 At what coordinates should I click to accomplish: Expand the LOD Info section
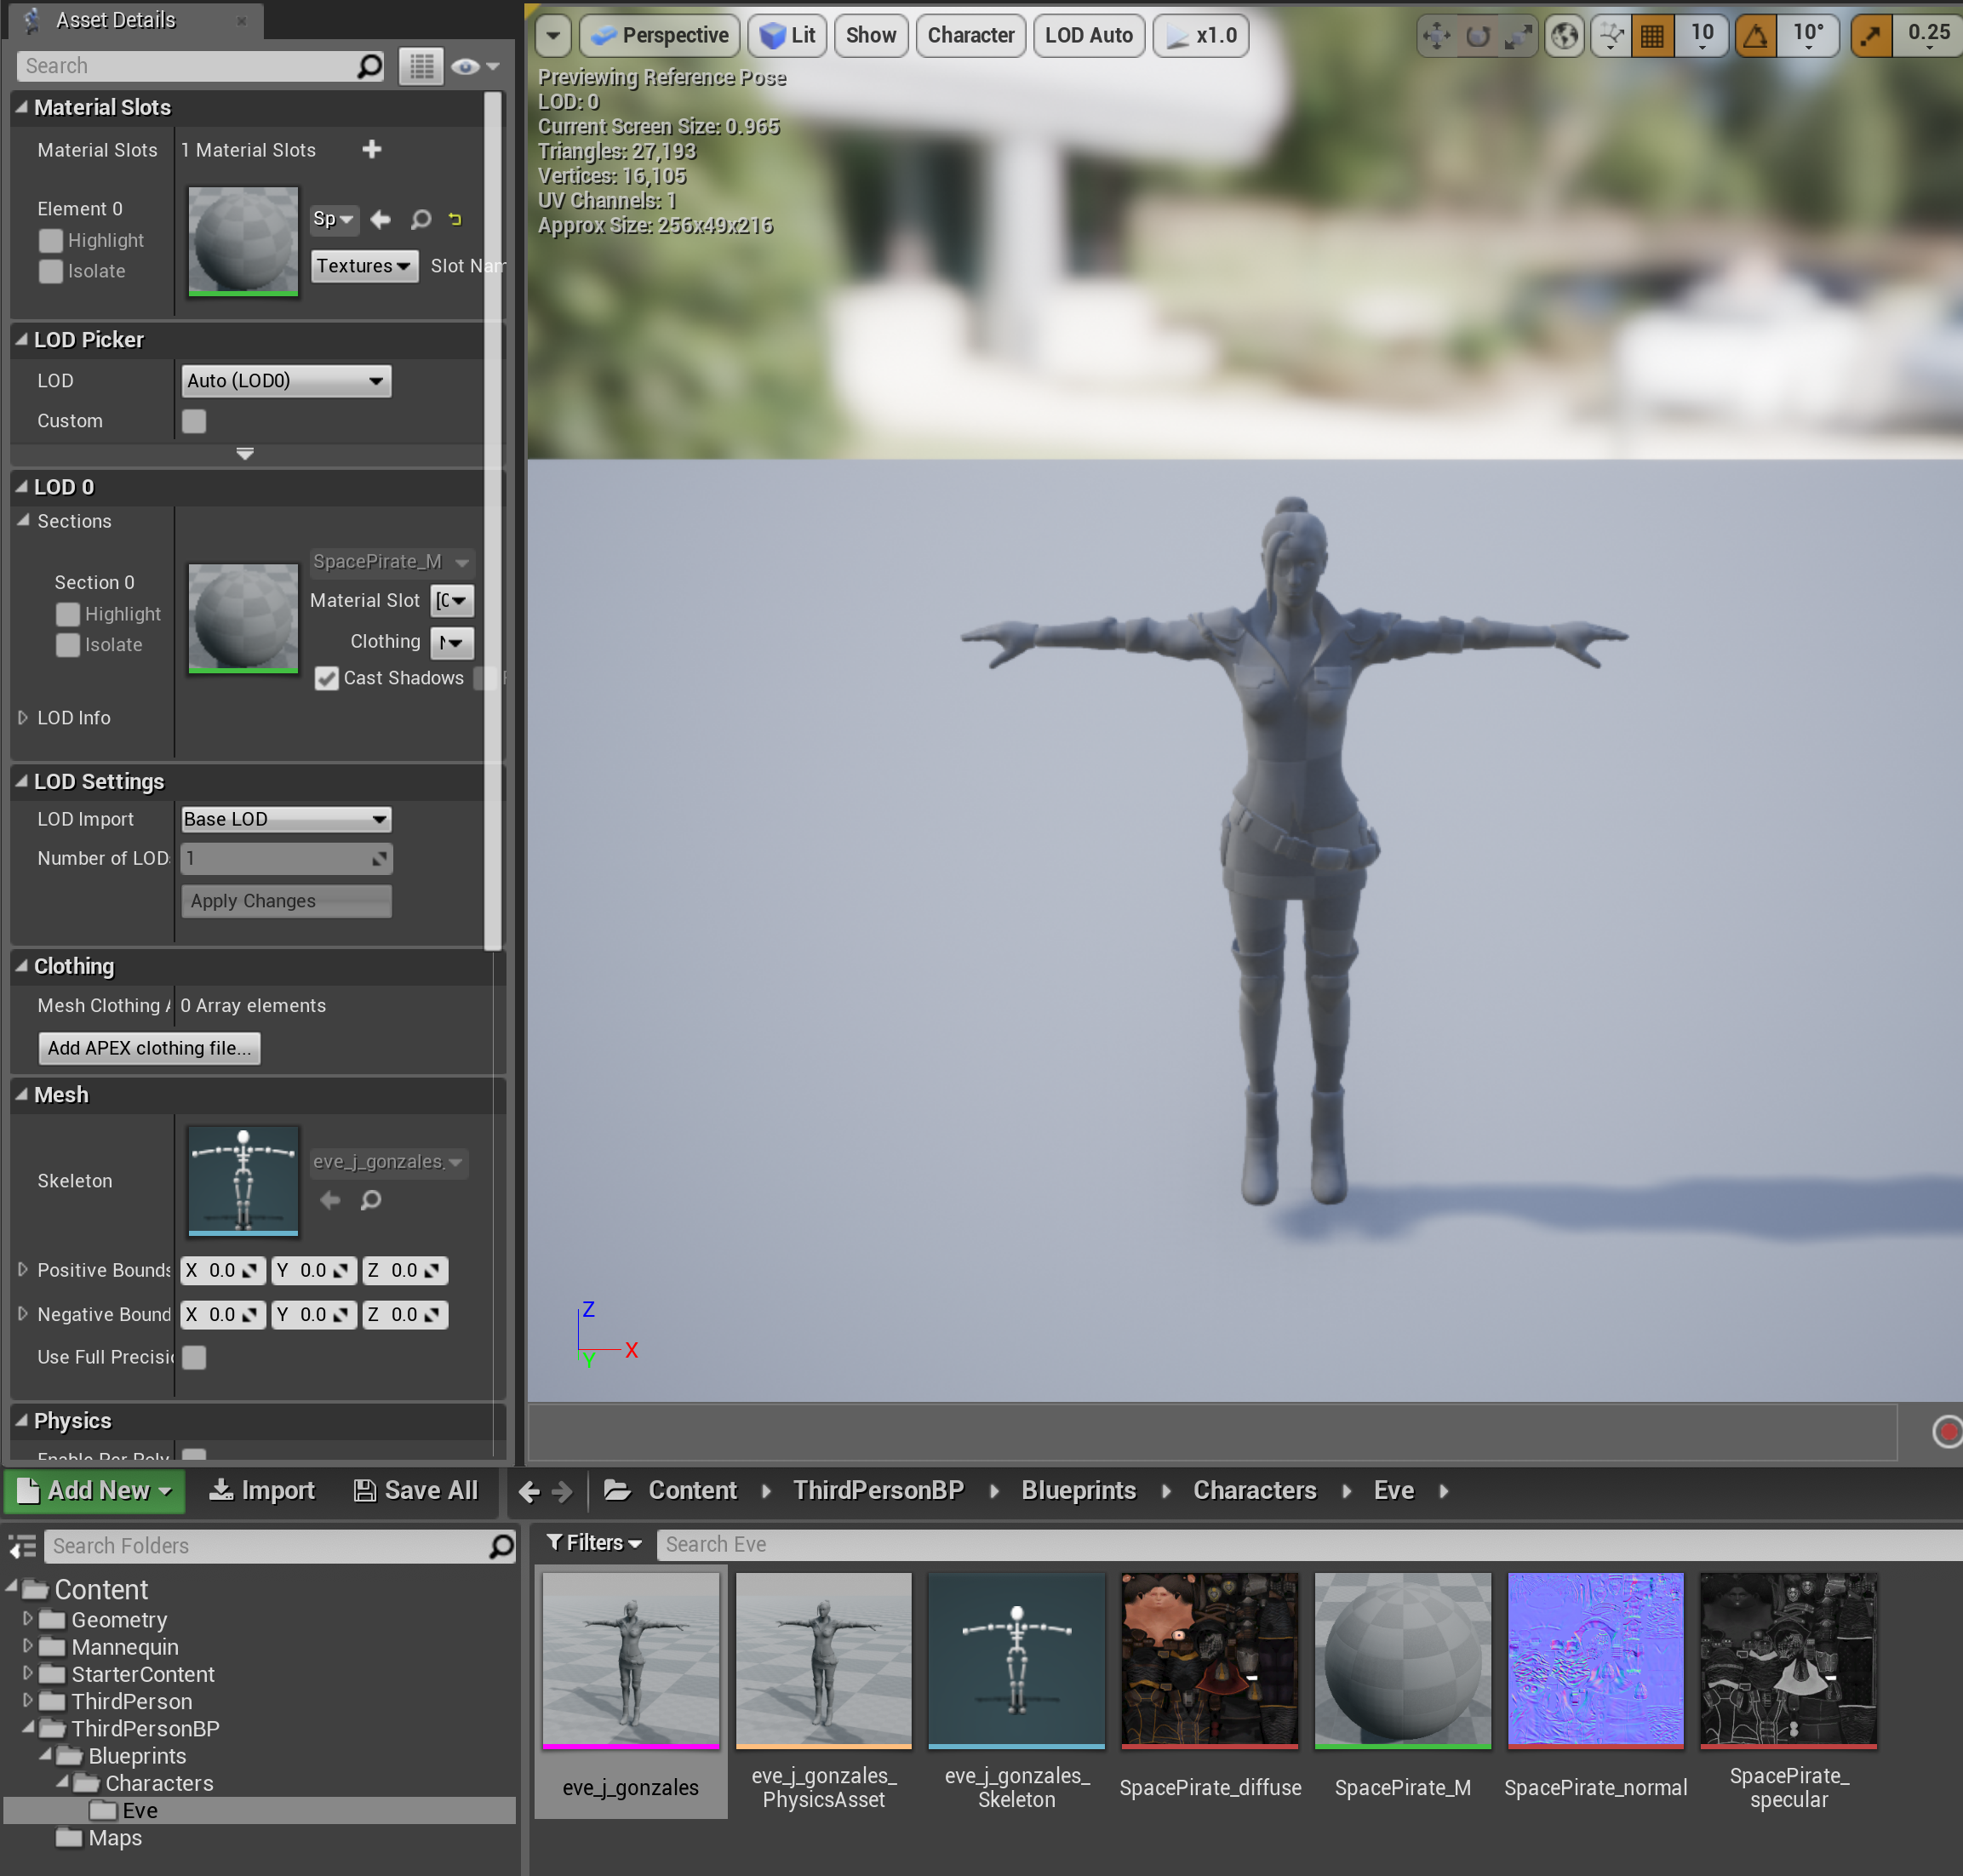coord(23,717)
